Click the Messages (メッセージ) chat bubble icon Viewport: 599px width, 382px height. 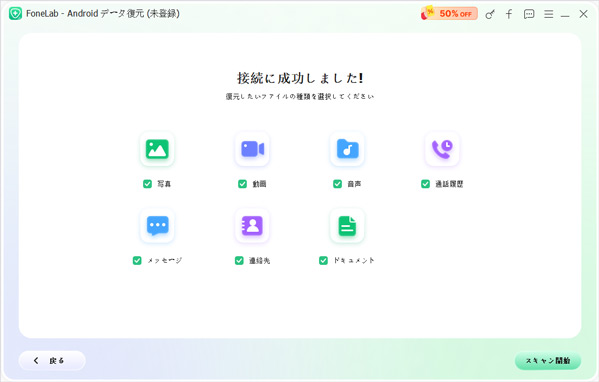pyautogui.click(x=157, y=225)
